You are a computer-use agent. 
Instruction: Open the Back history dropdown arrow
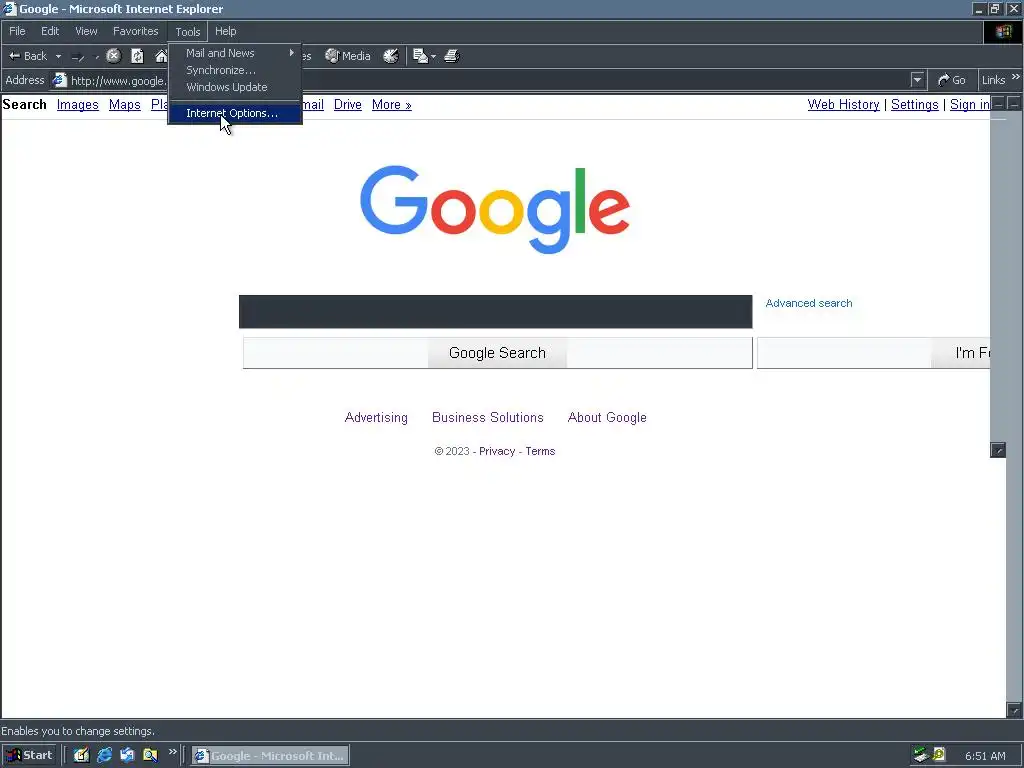coord(58,56)
